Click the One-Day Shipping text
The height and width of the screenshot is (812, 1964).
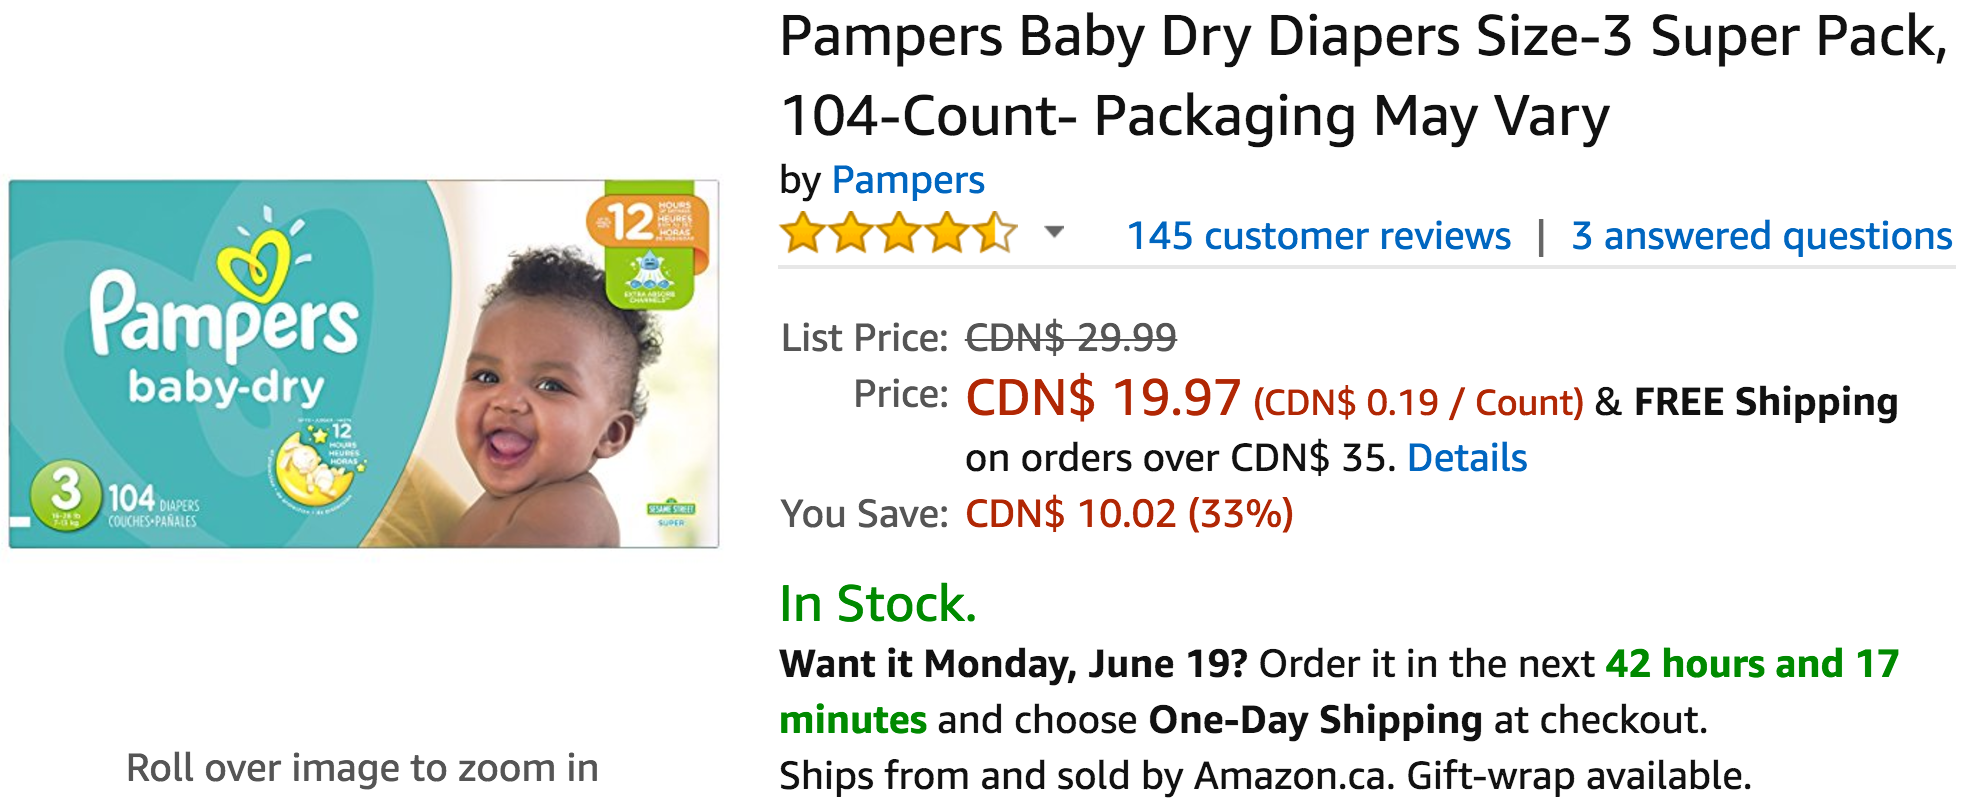point(1315,720)
